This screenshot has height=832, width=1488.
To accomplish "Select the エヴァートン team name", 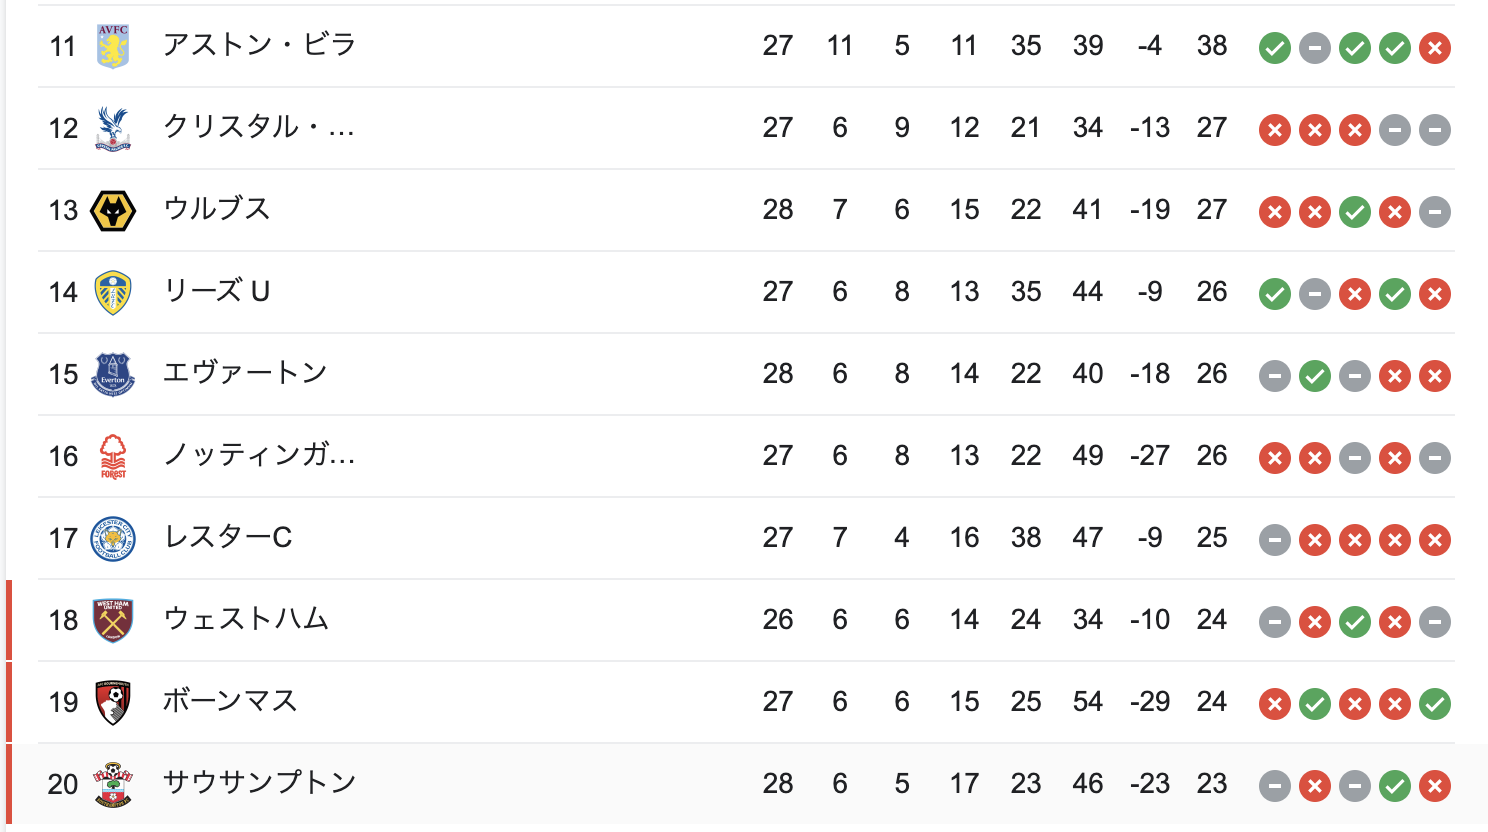I will [x=245, y=373].
